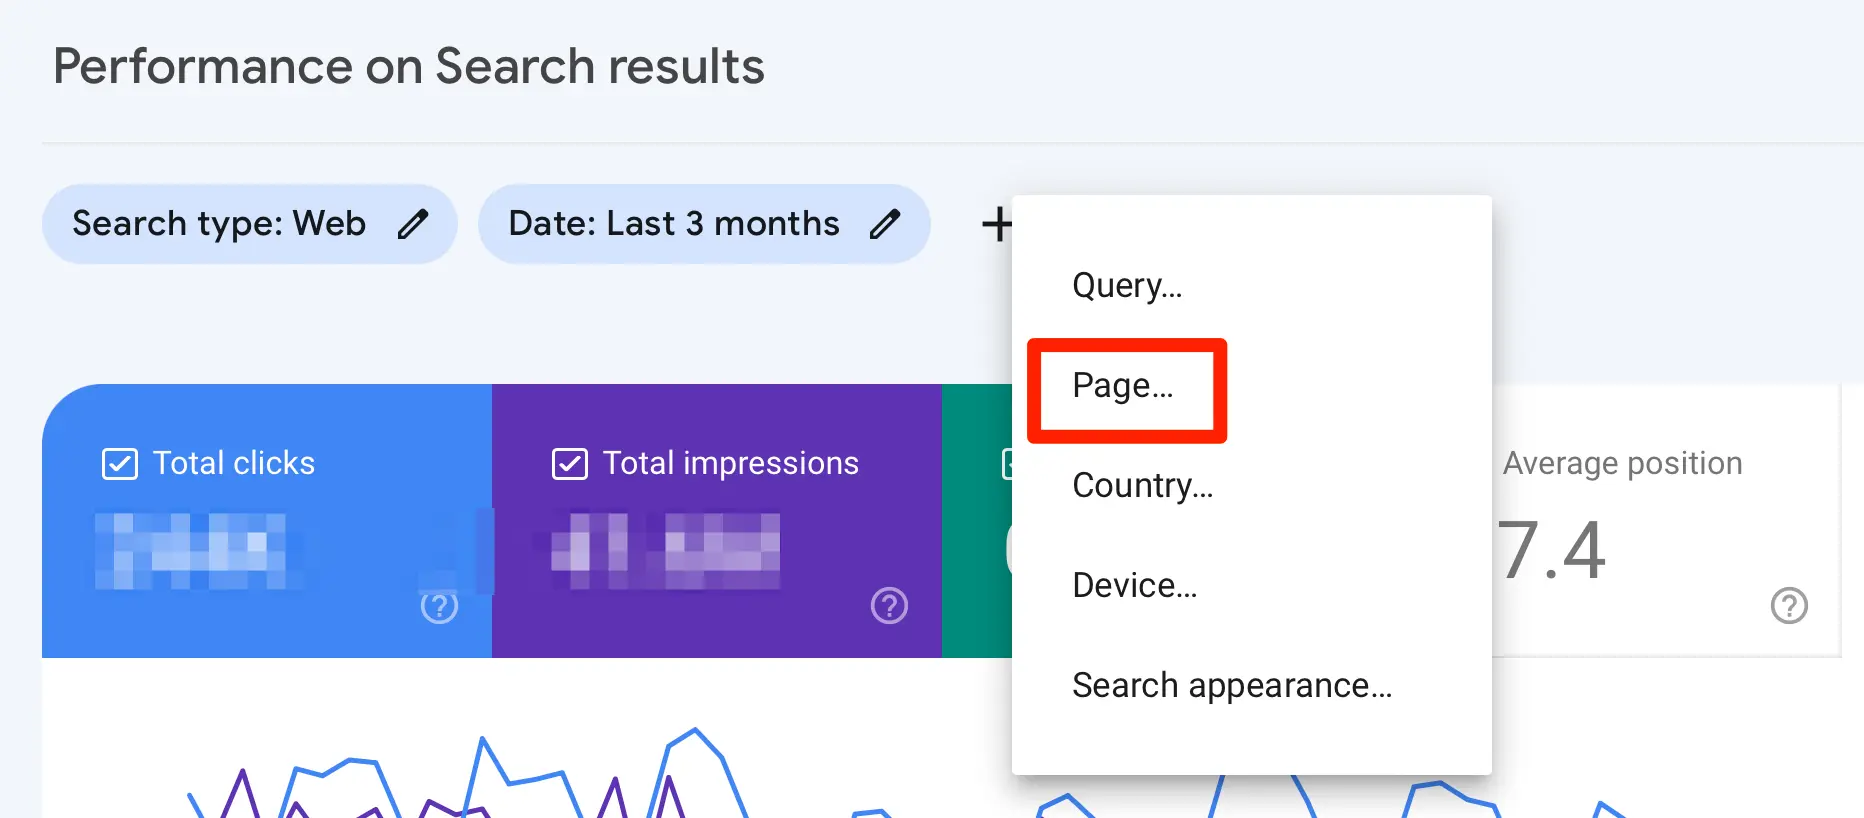This screenshot has width=1864, height=818.
Task: Click the pencil icon on Date chip
Action: click(884, 224)
